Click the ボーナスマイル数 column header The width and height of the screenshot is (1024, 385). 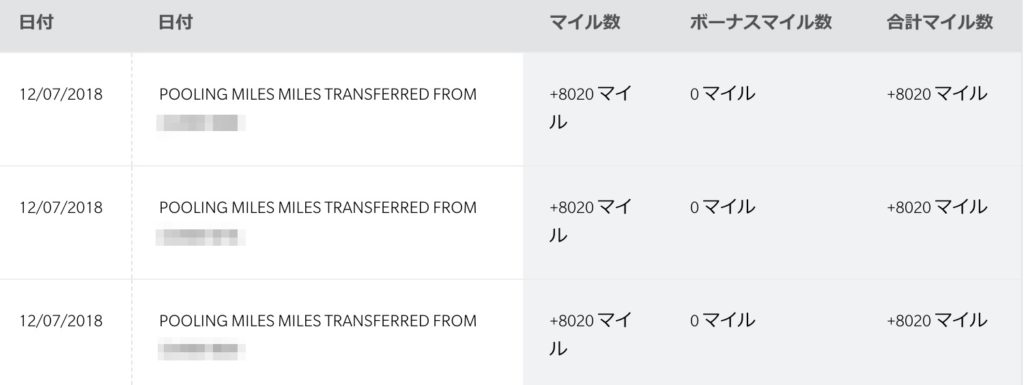(x=761, y=22)
